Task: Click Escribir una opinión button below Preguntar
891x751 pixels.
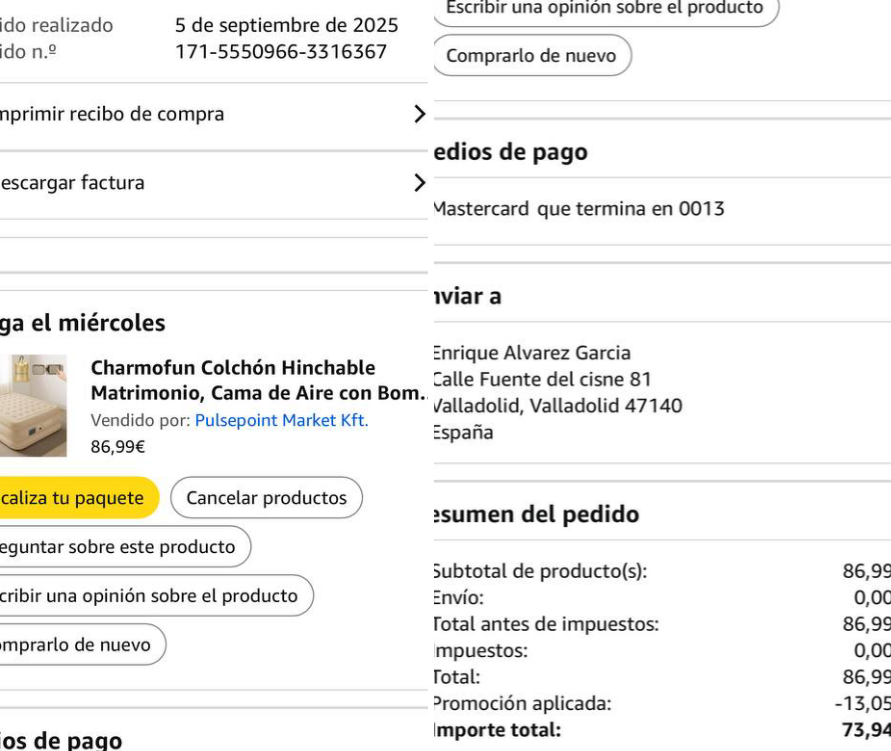Action: pos(150,596)
